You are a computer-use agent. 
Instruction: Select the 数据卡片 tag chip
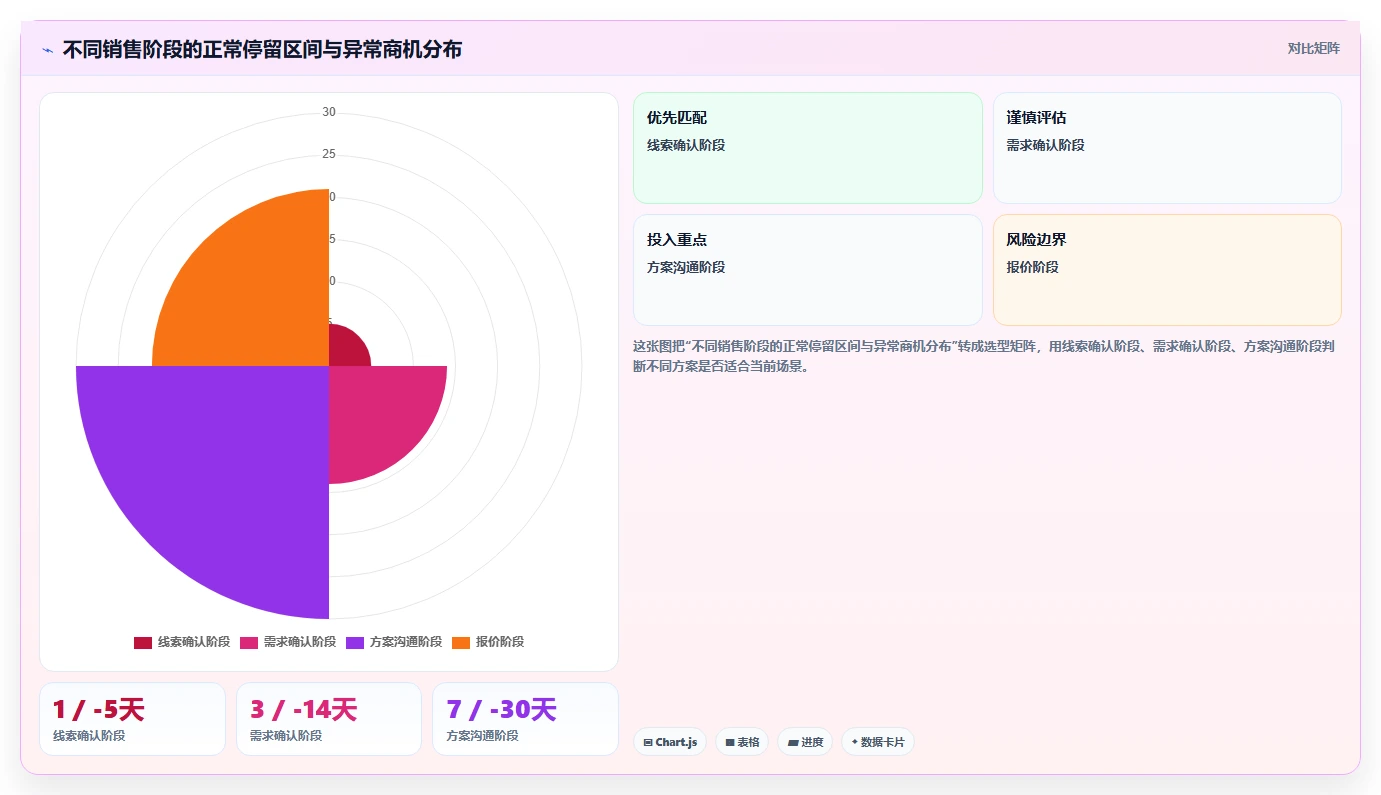coord(878,742)
